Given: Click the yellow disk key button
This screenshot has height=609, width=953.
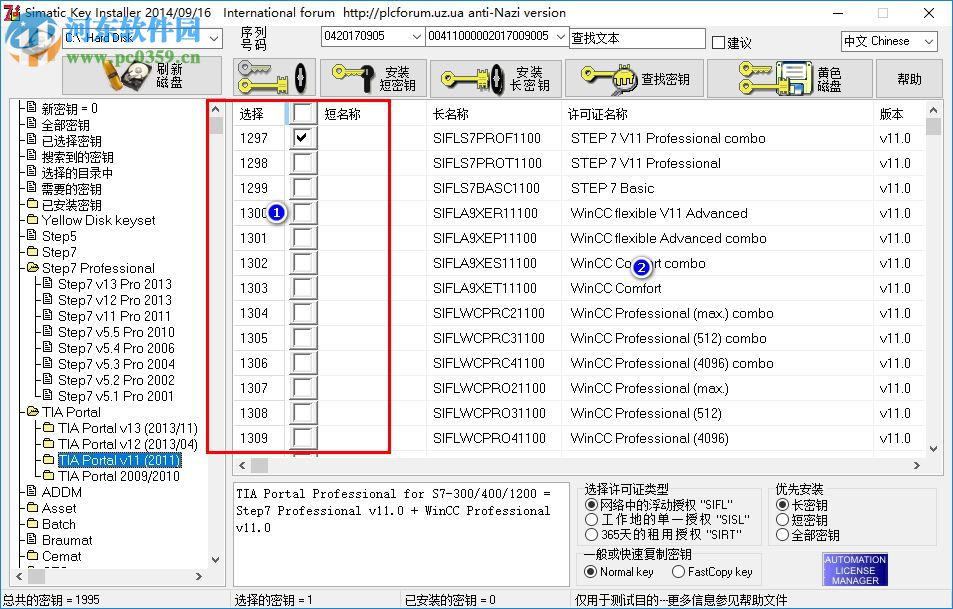Looking at the screenshot, I should [x=790, y=78].
